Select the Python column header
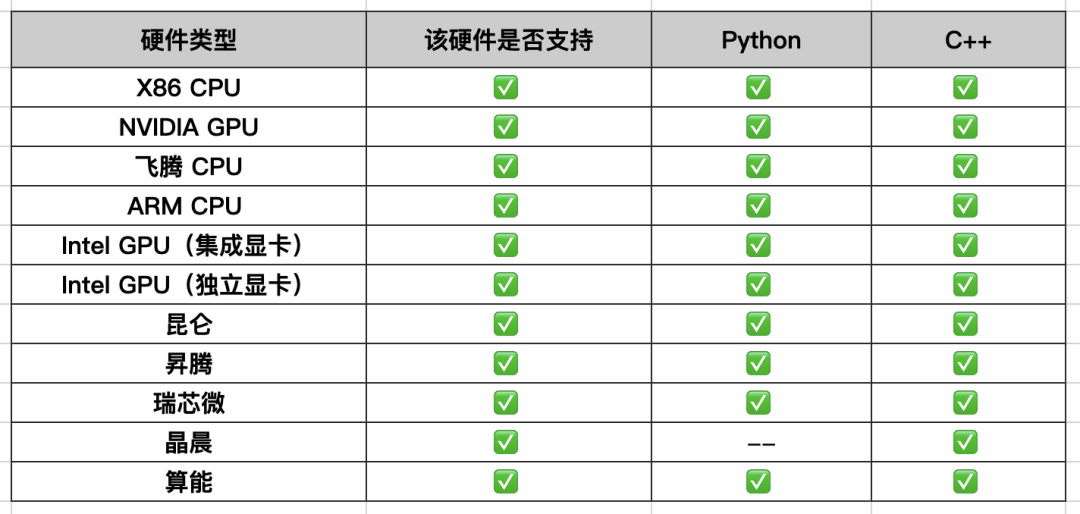1080x514 pixels. click(x=761, y=40)
